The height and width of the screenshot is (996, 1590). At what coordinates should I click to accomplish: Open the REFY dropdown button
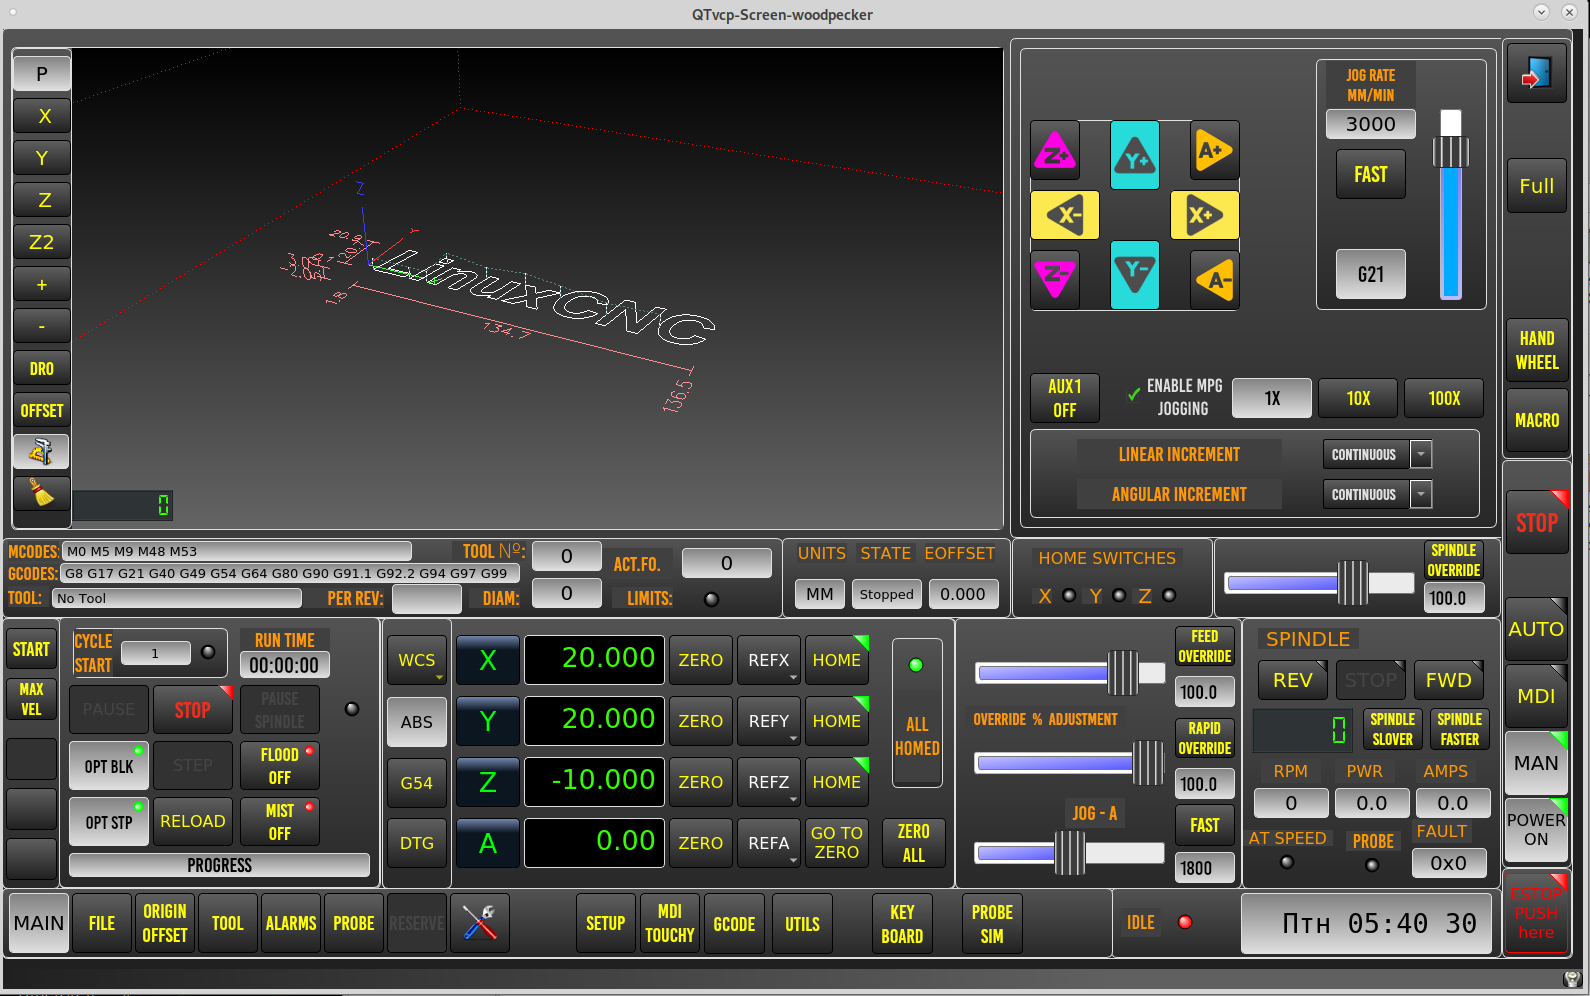(769, 721)
